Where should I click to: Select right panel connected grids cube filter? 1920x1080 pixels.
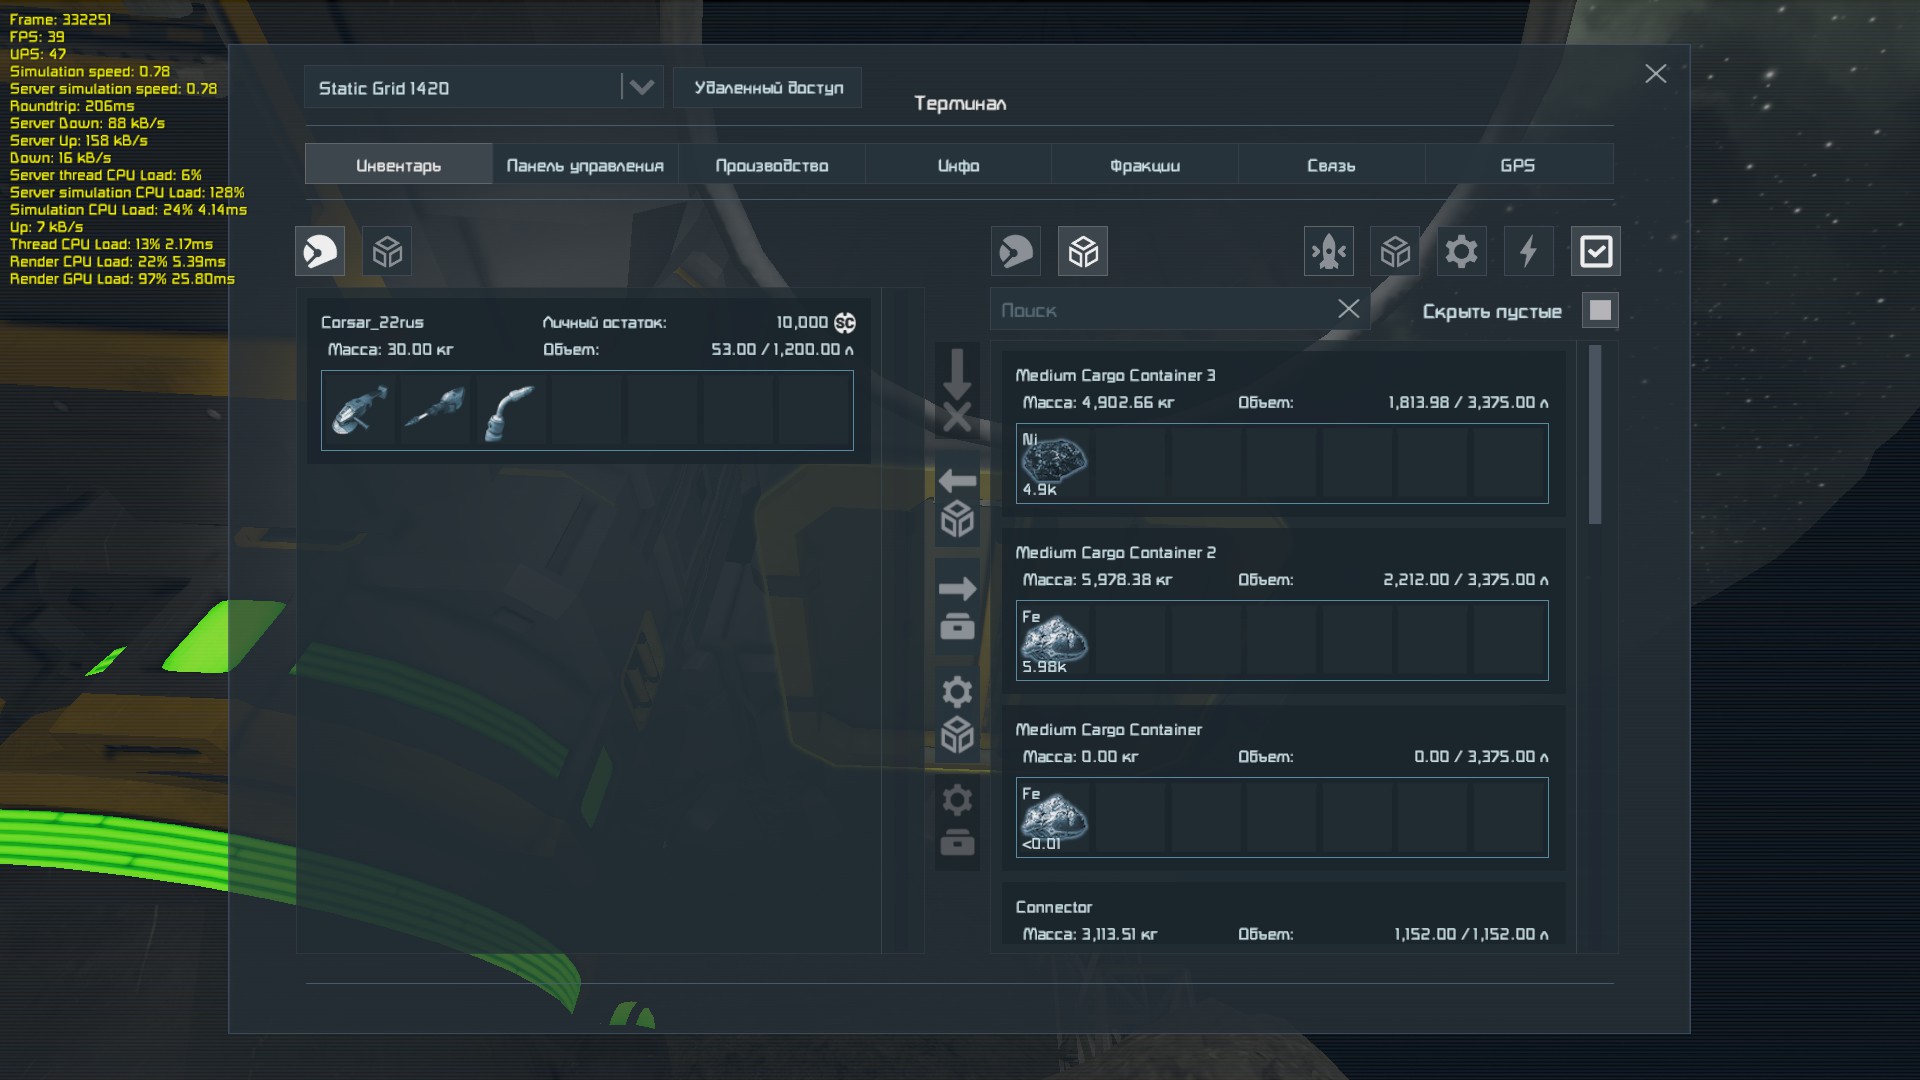point(1083,251)
